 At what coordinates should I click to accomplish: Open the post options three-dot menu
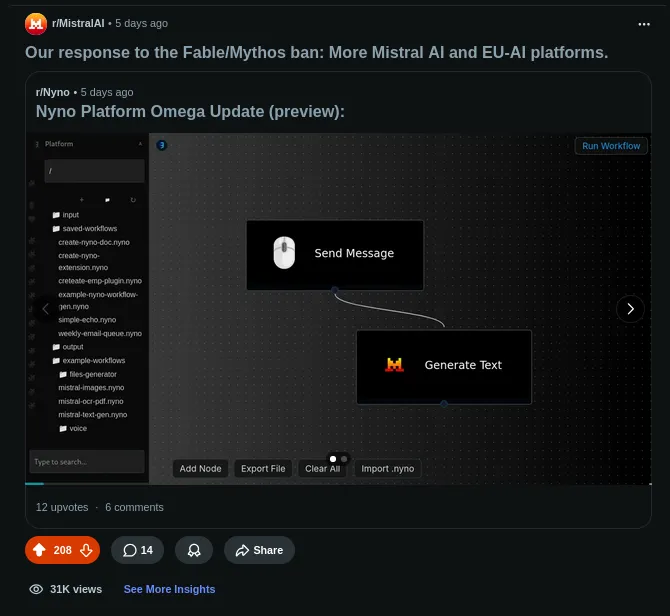click(644, 24)
